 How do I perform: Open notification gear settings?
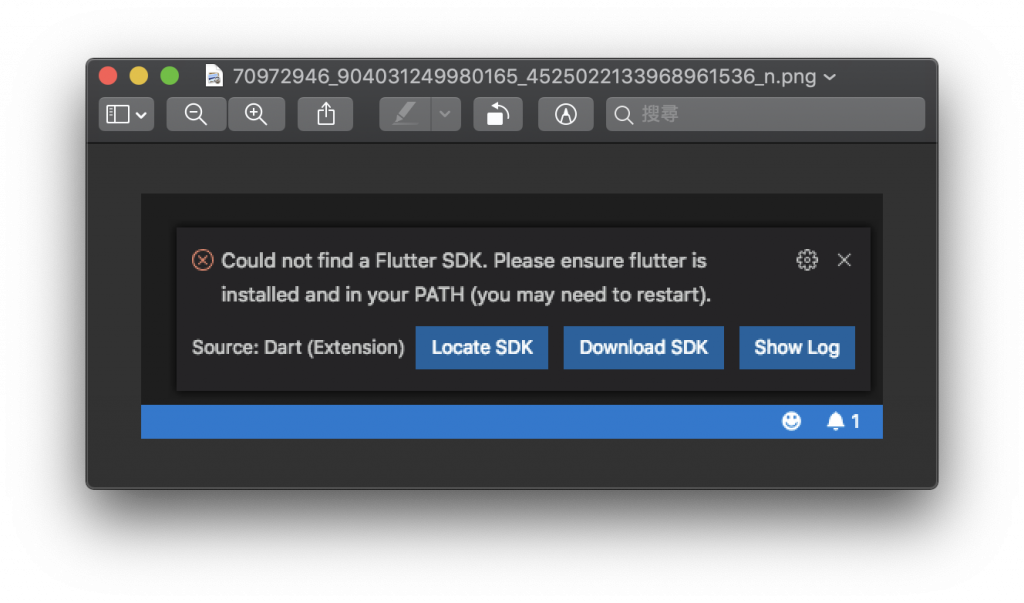[807, 260]
